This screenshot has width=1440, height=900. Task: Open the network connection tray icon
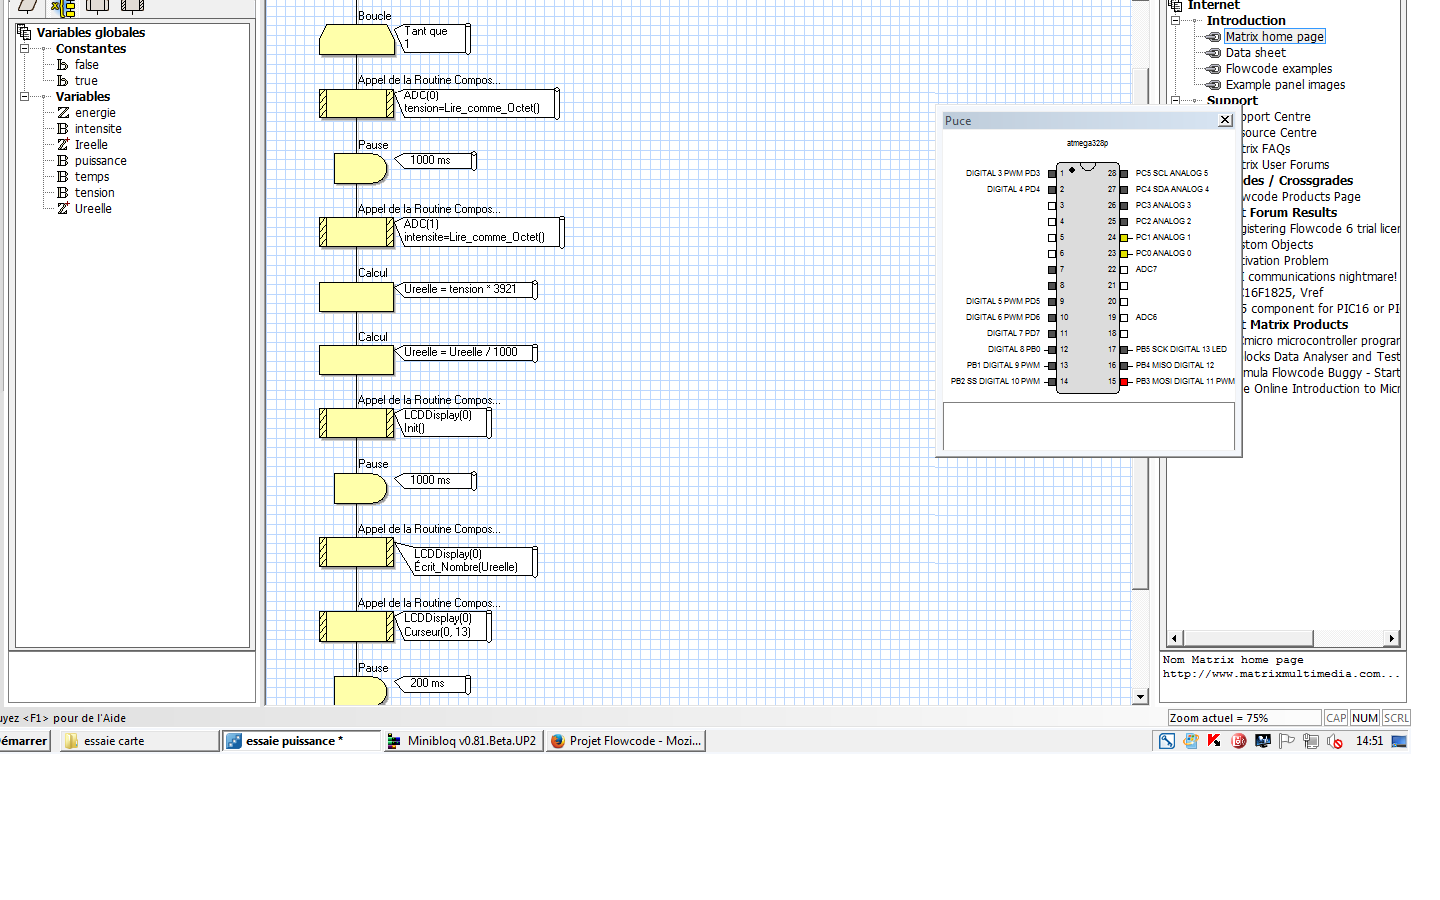coord(1309,741)
